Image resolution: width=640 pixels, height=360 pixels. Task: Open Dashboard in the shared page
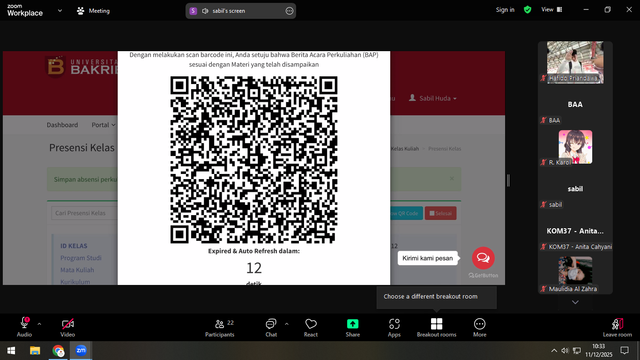pos(62,125)
